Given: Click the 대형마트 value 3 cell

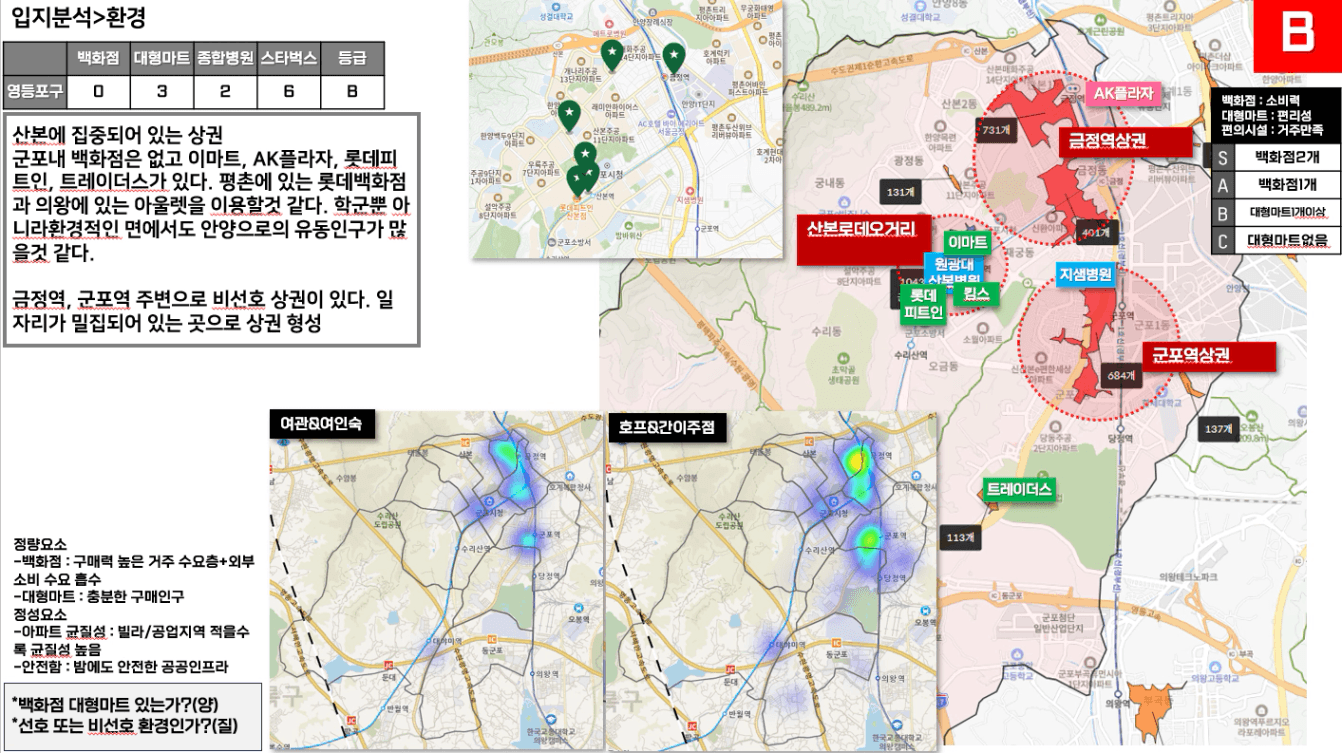Looking at the screenshot, I should tap(162, 92).
